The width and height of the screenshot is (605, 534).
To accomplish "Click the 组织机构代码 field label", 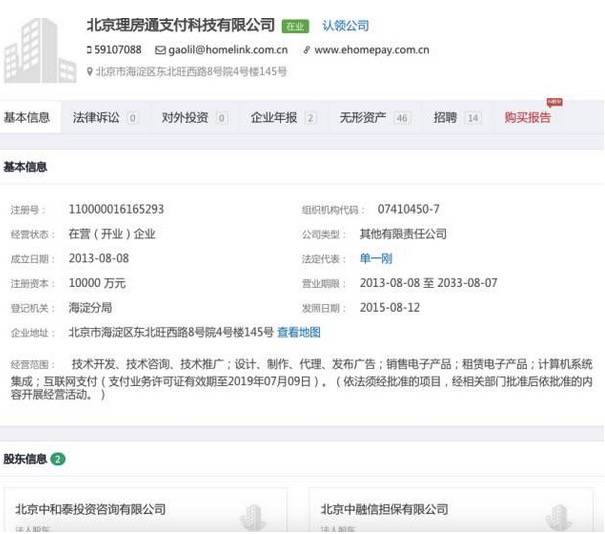I will pos(333,210).
